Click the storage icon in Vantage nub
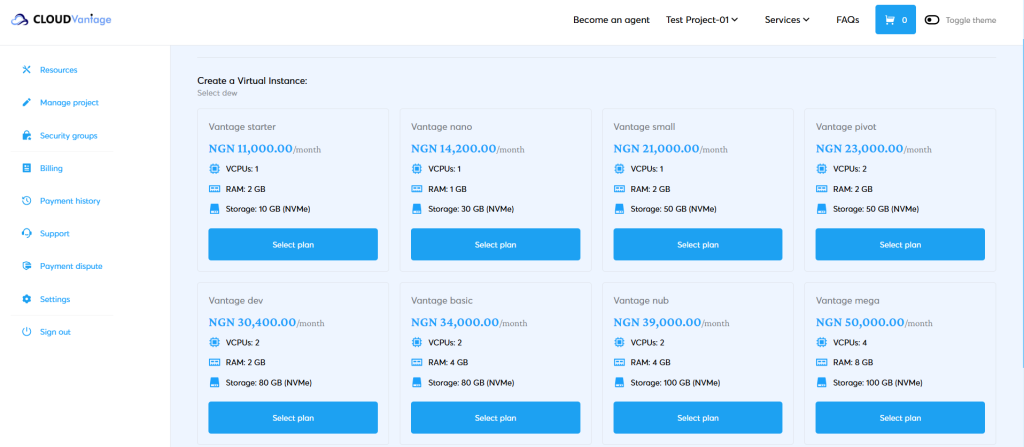 point(619,382)
